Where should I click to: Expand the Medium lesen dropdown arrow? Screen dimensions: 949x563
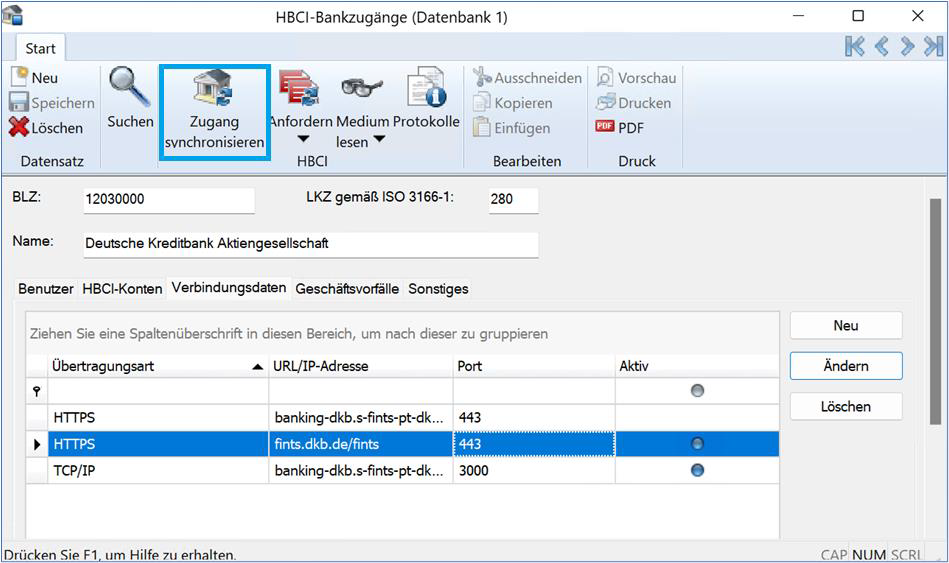coord(379,139)
